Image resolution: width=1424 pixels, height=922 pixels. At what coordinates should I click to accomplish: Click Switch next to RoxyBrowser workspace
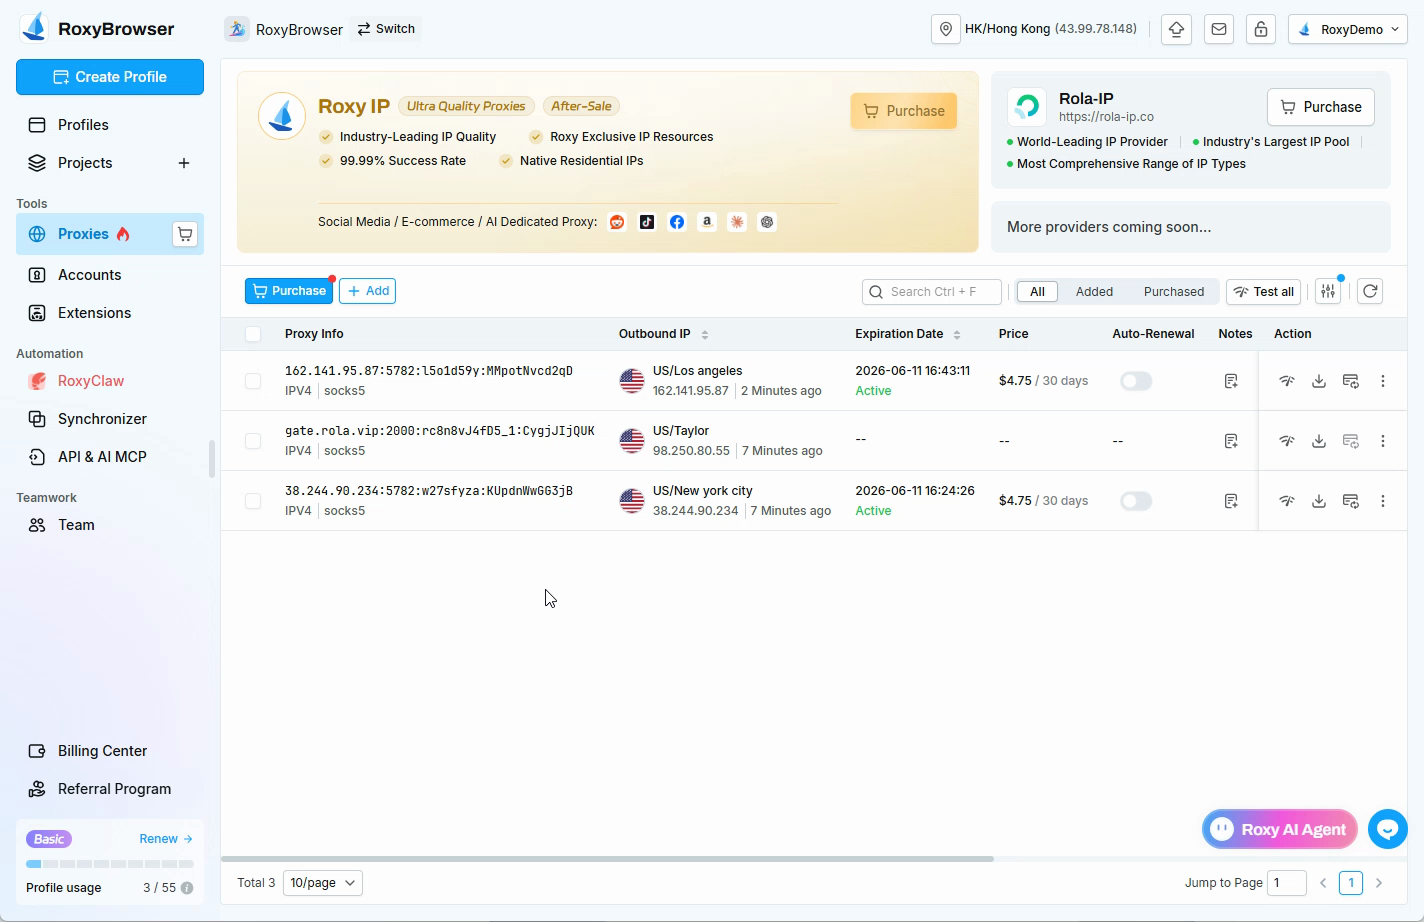[386, 29]
